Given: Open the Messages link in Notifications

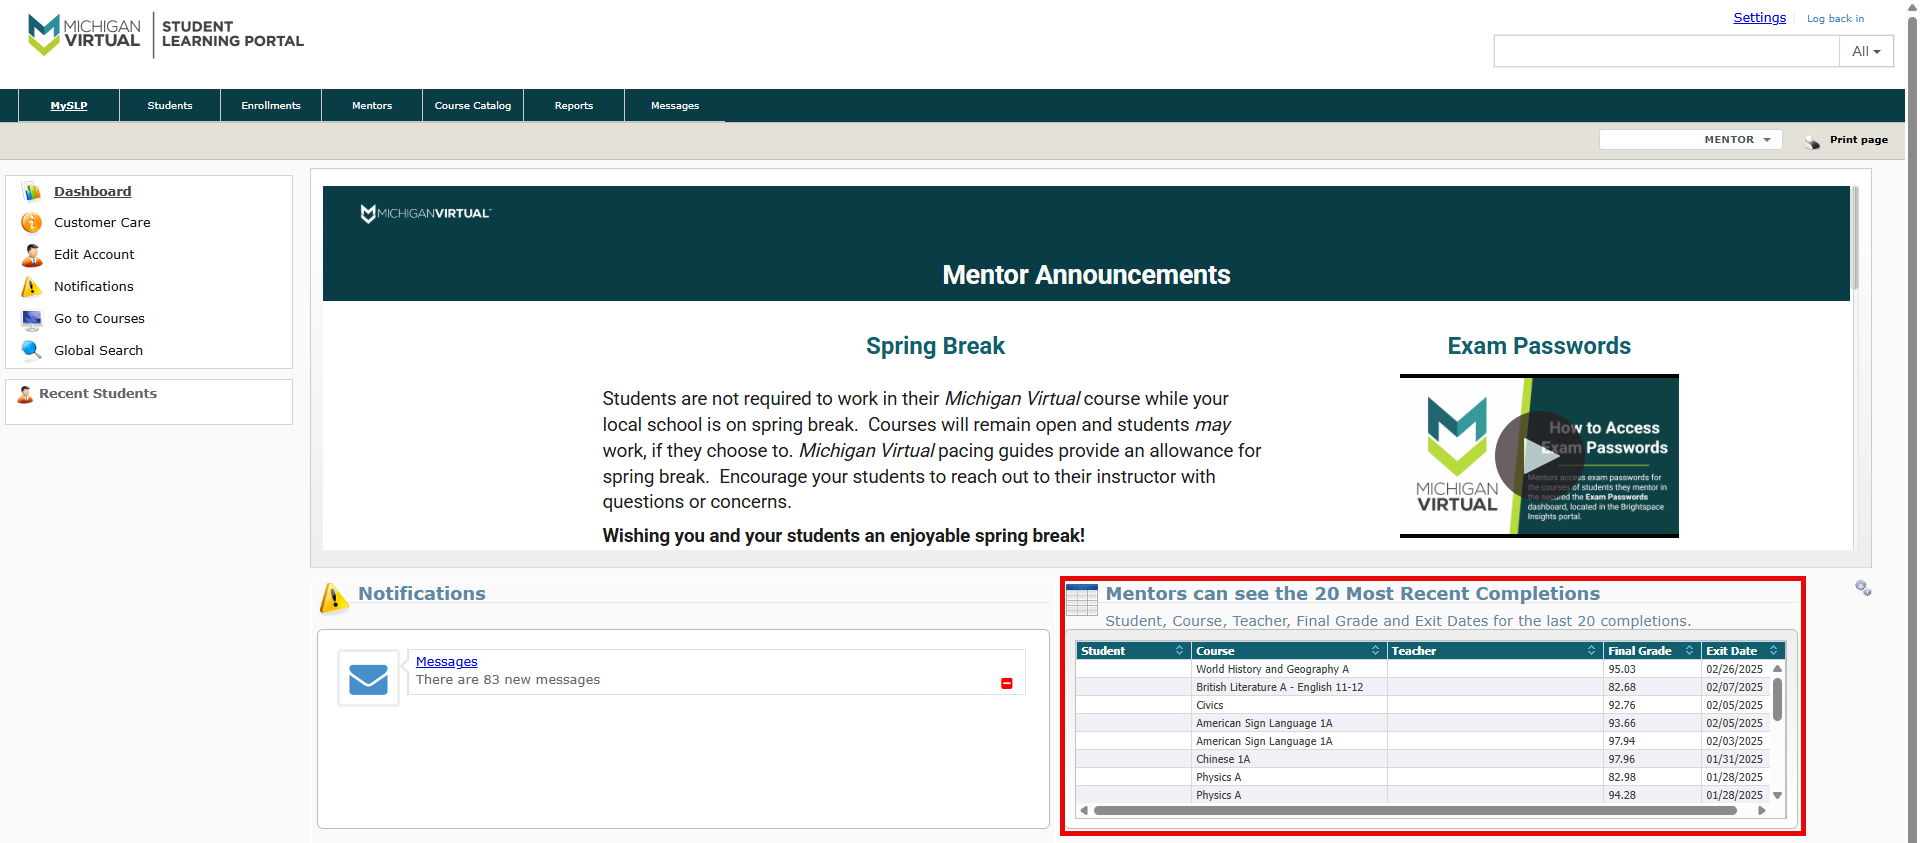Looking at the screenshot, I should tap(446, 662).
